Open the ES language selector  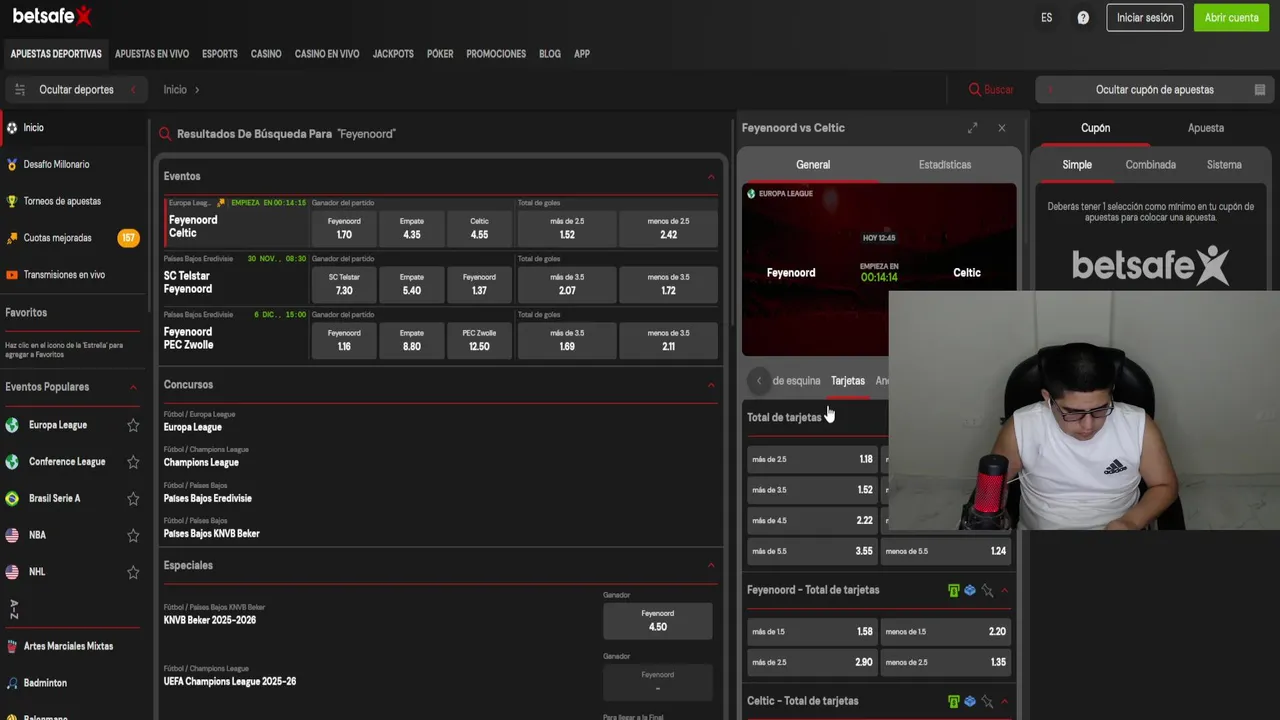tap(1046, 18)
